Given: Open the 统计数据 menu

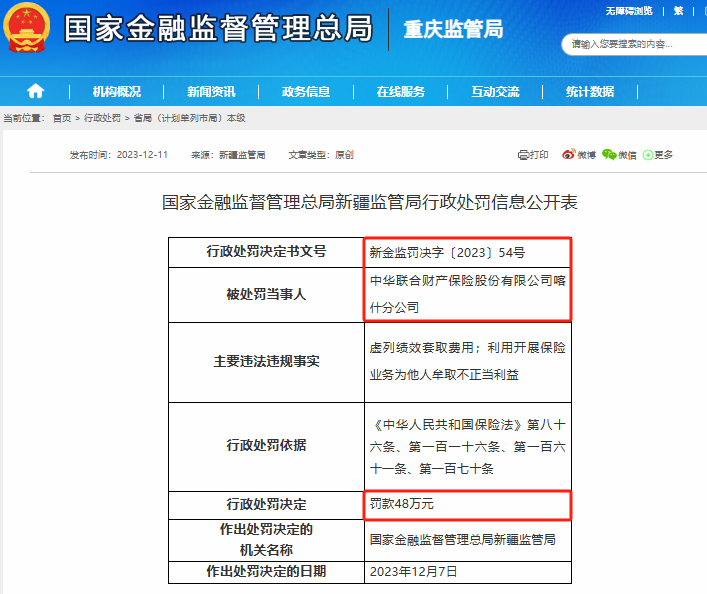Looking at the screenshot, I should point(590,92).
